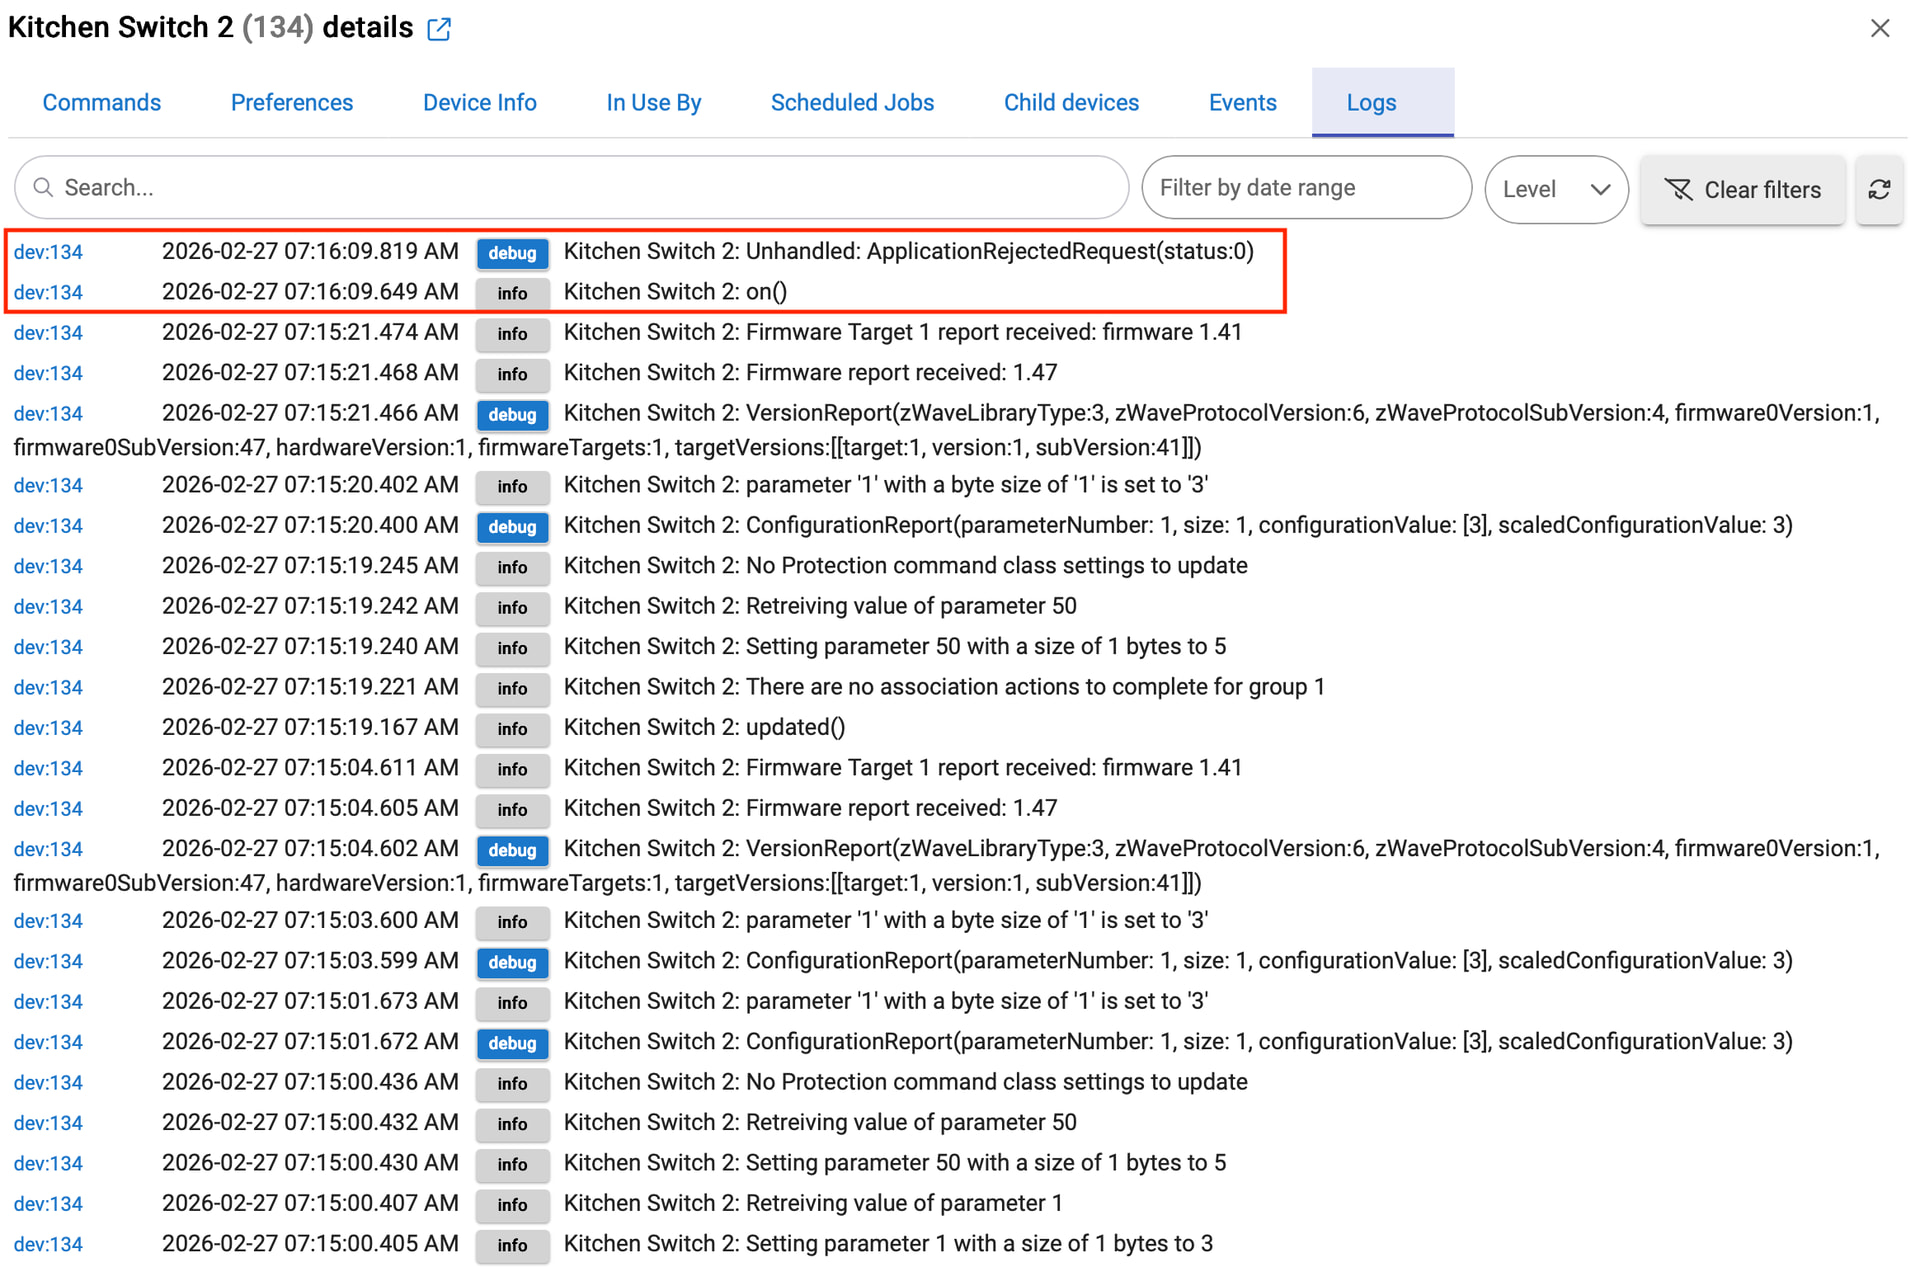1920x1267 pixels.
Task: Switch to Child devices tab
Action: pos(1071,103)
